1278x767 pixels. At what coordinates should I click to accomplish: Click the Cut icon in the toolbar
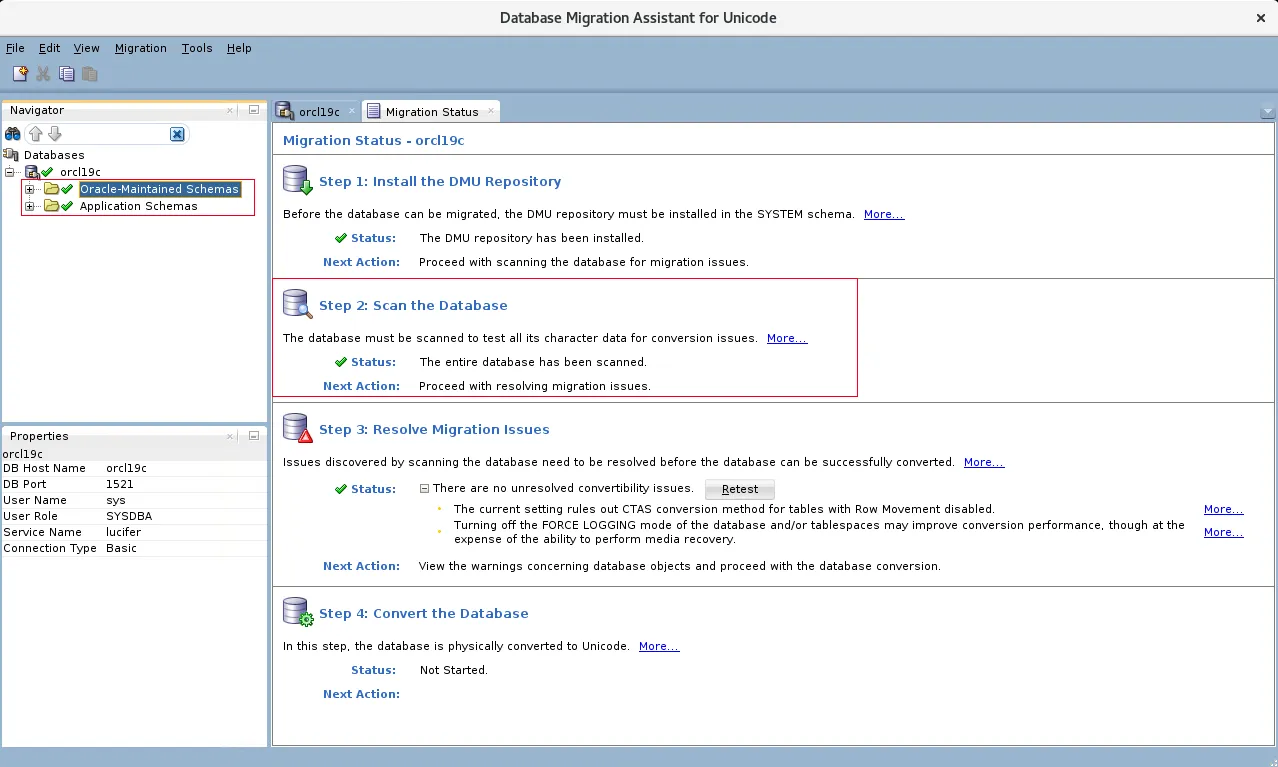pyautogui.click(x=42, y=73)
